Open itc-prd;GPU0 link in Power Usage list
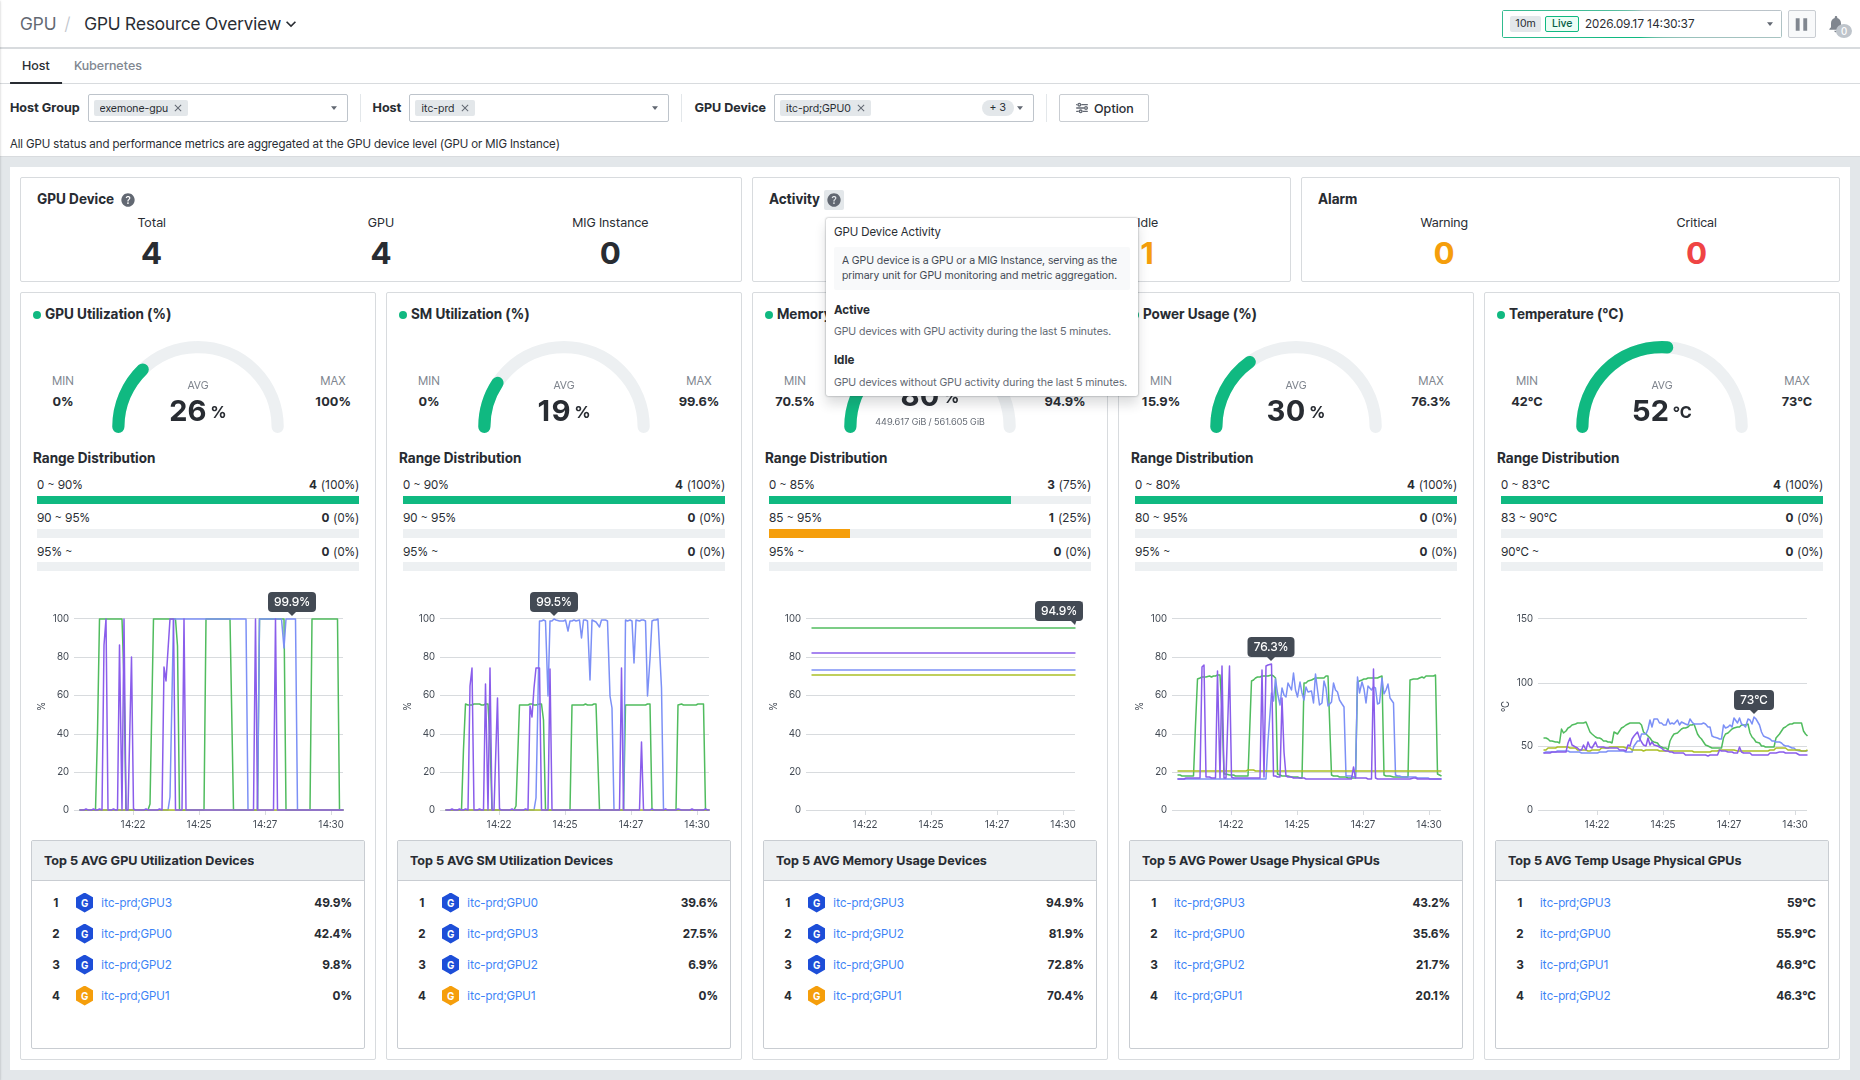 1209,934
